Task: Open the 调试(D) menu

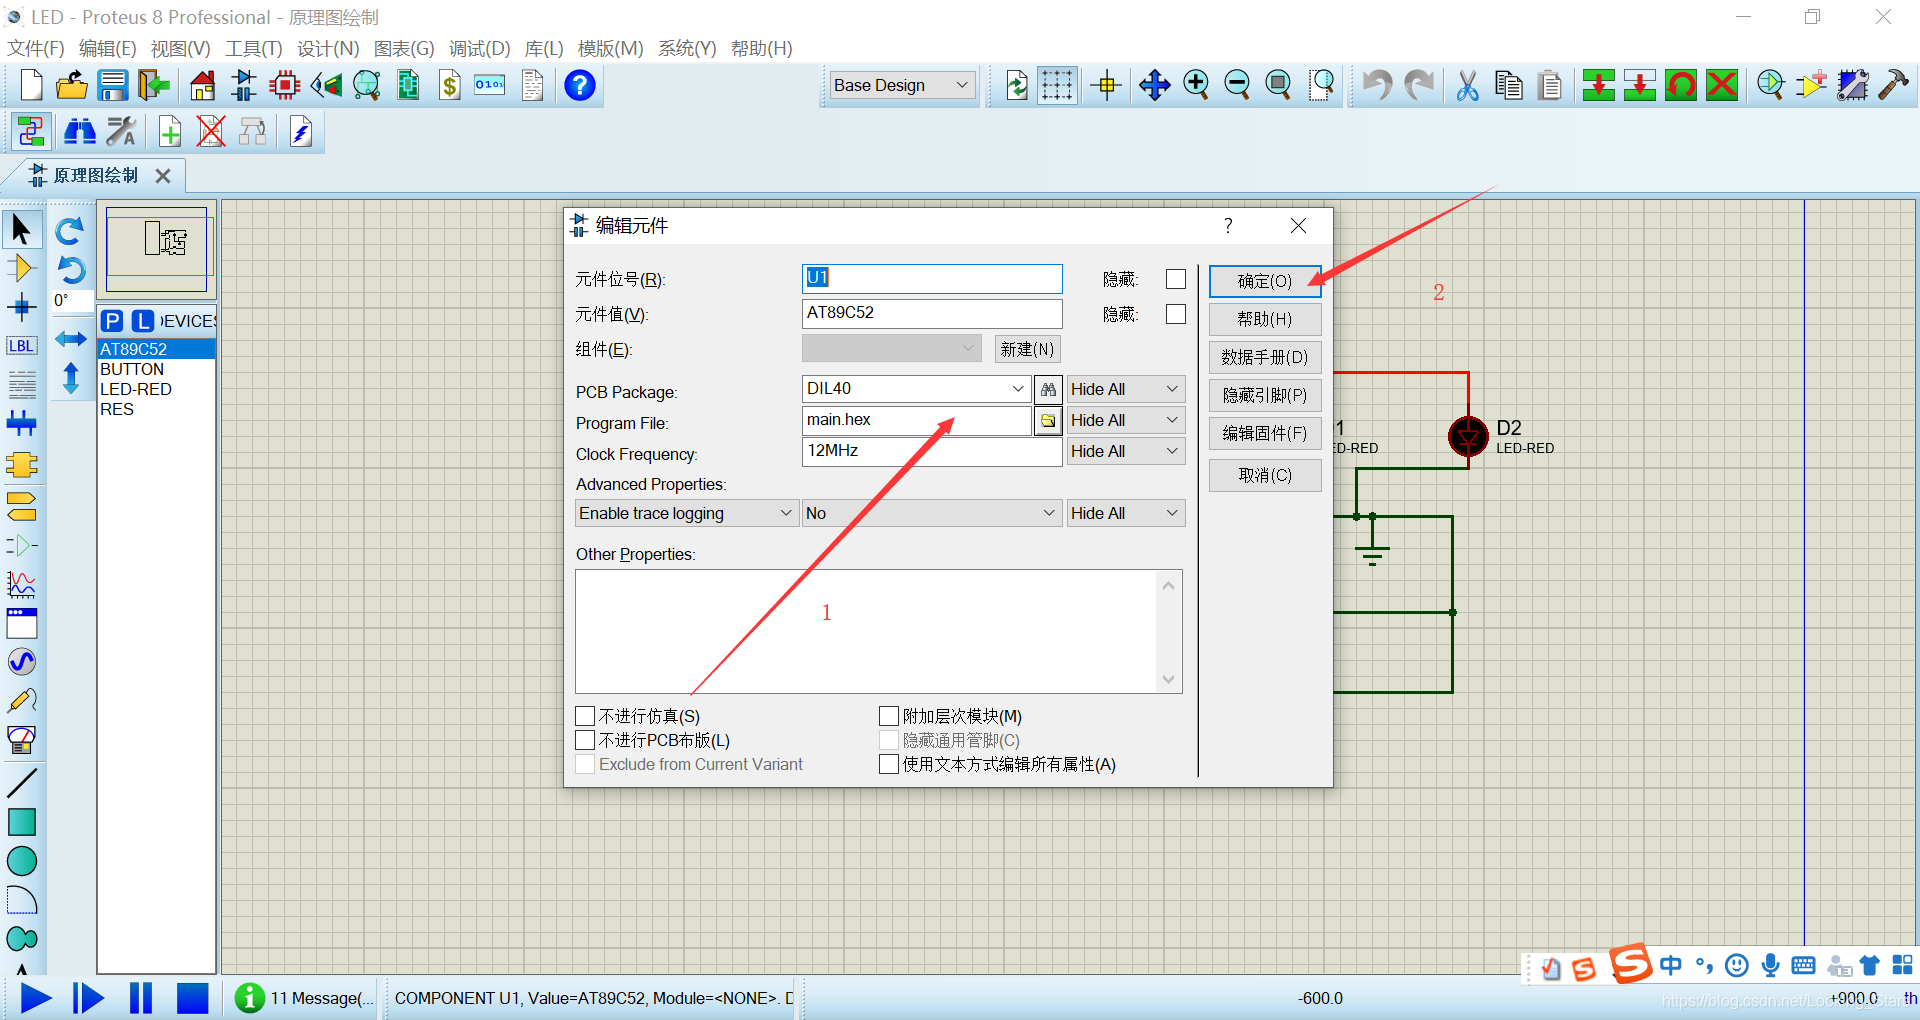Action: (479, 48)
